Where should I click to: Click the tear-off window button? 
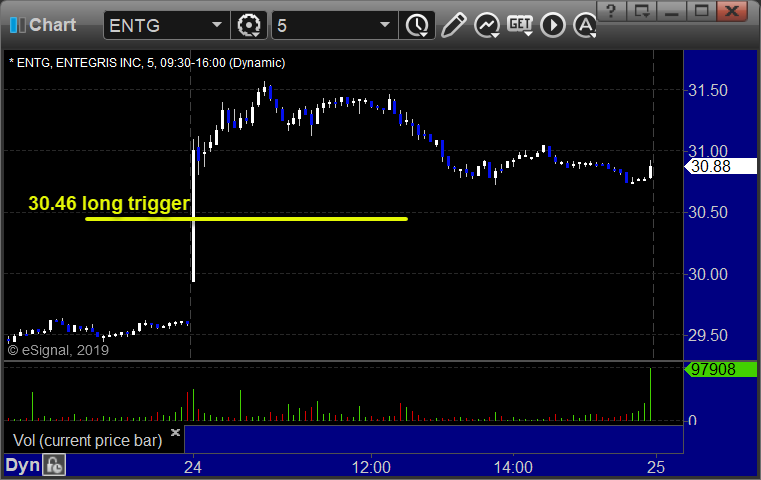(642, 10)
